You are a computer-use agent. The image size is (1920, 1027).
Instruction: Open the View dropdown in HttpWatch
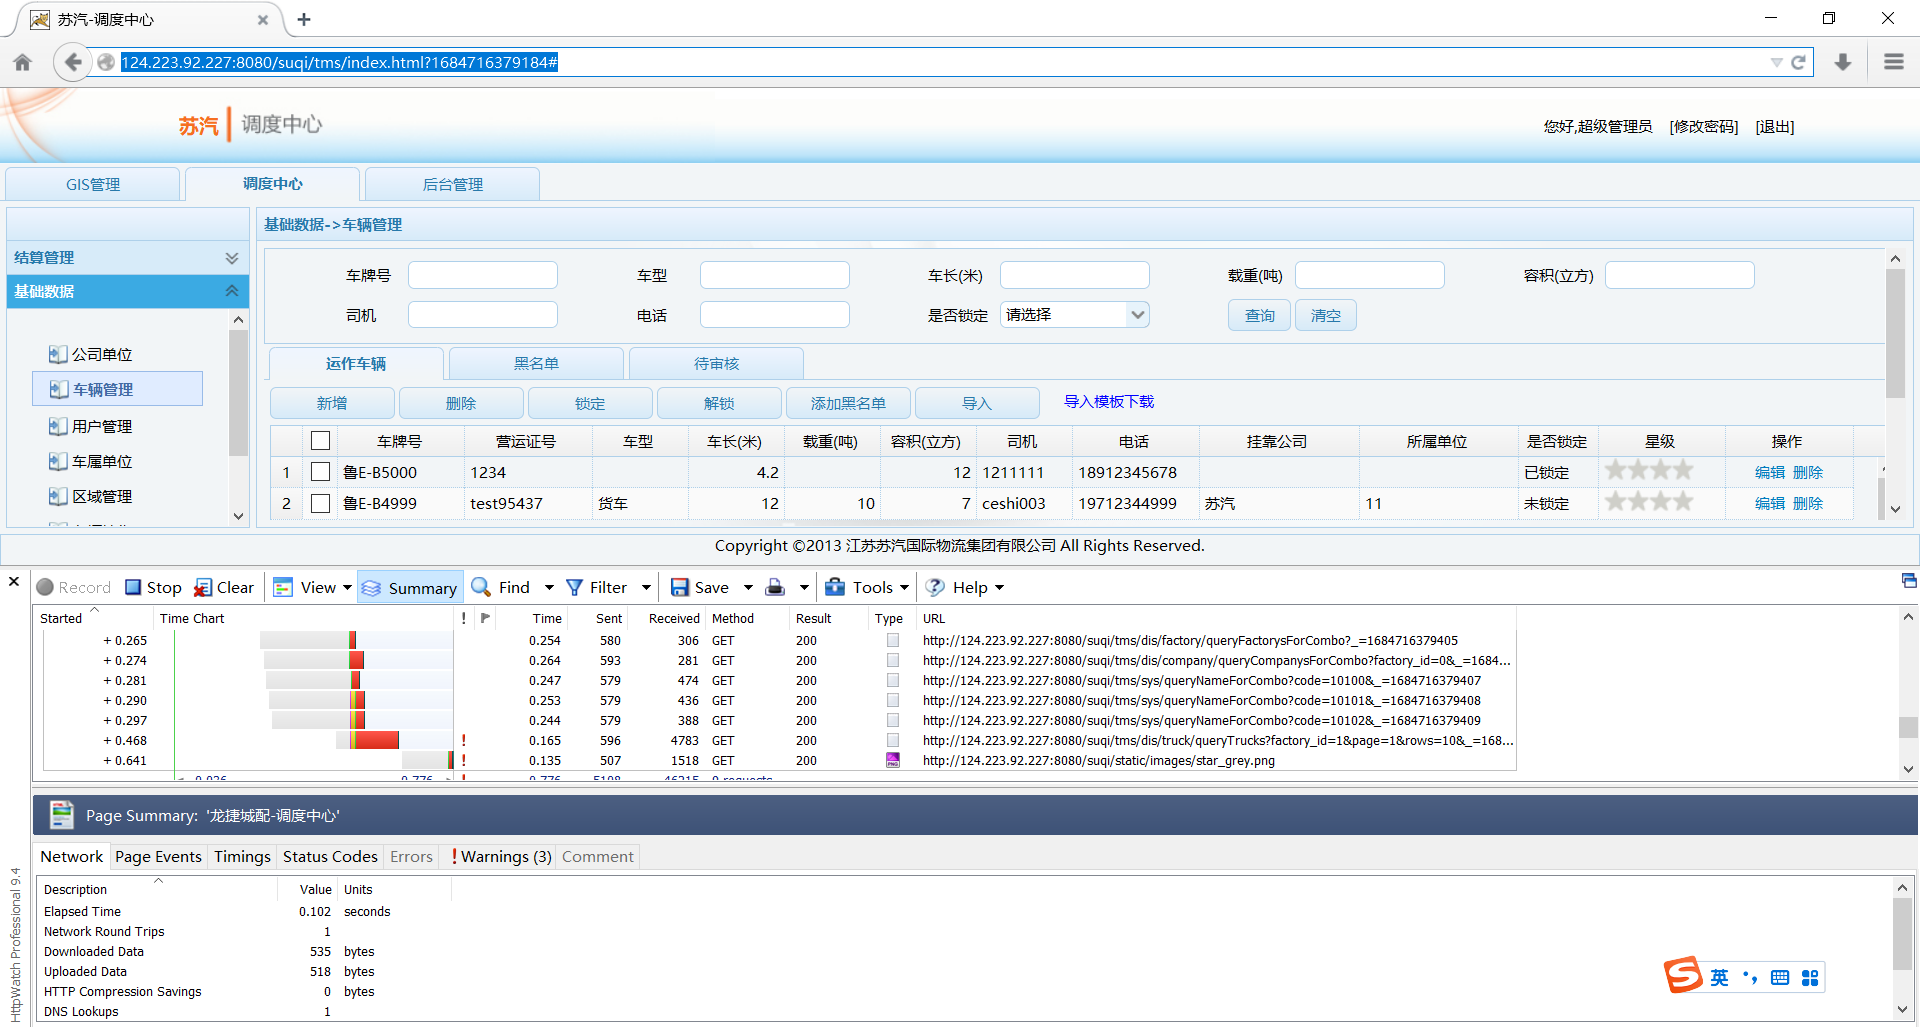pos(313,588)
